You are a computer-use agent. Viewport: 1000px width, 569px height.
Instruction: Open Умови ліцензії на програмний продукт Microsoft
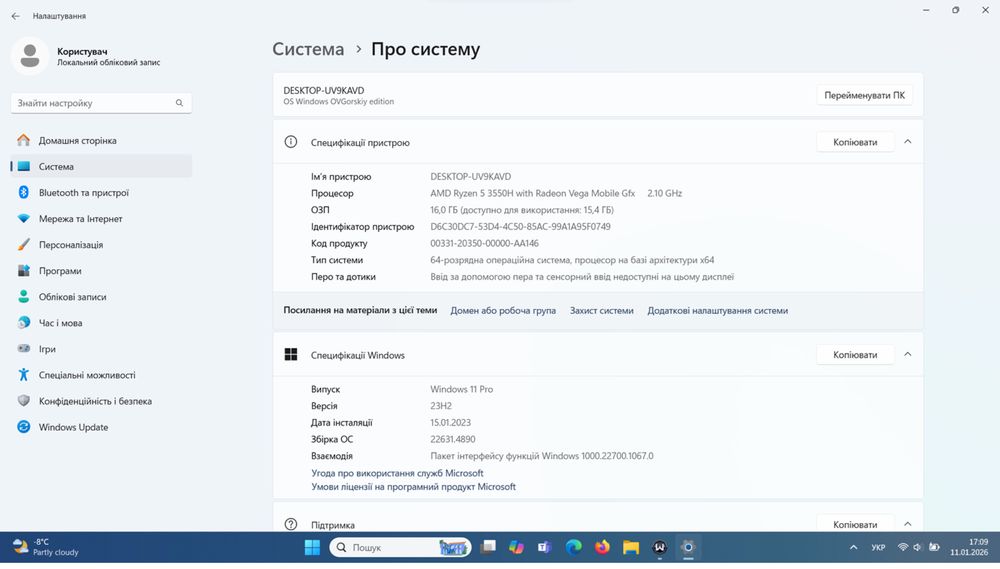[413, 487]
